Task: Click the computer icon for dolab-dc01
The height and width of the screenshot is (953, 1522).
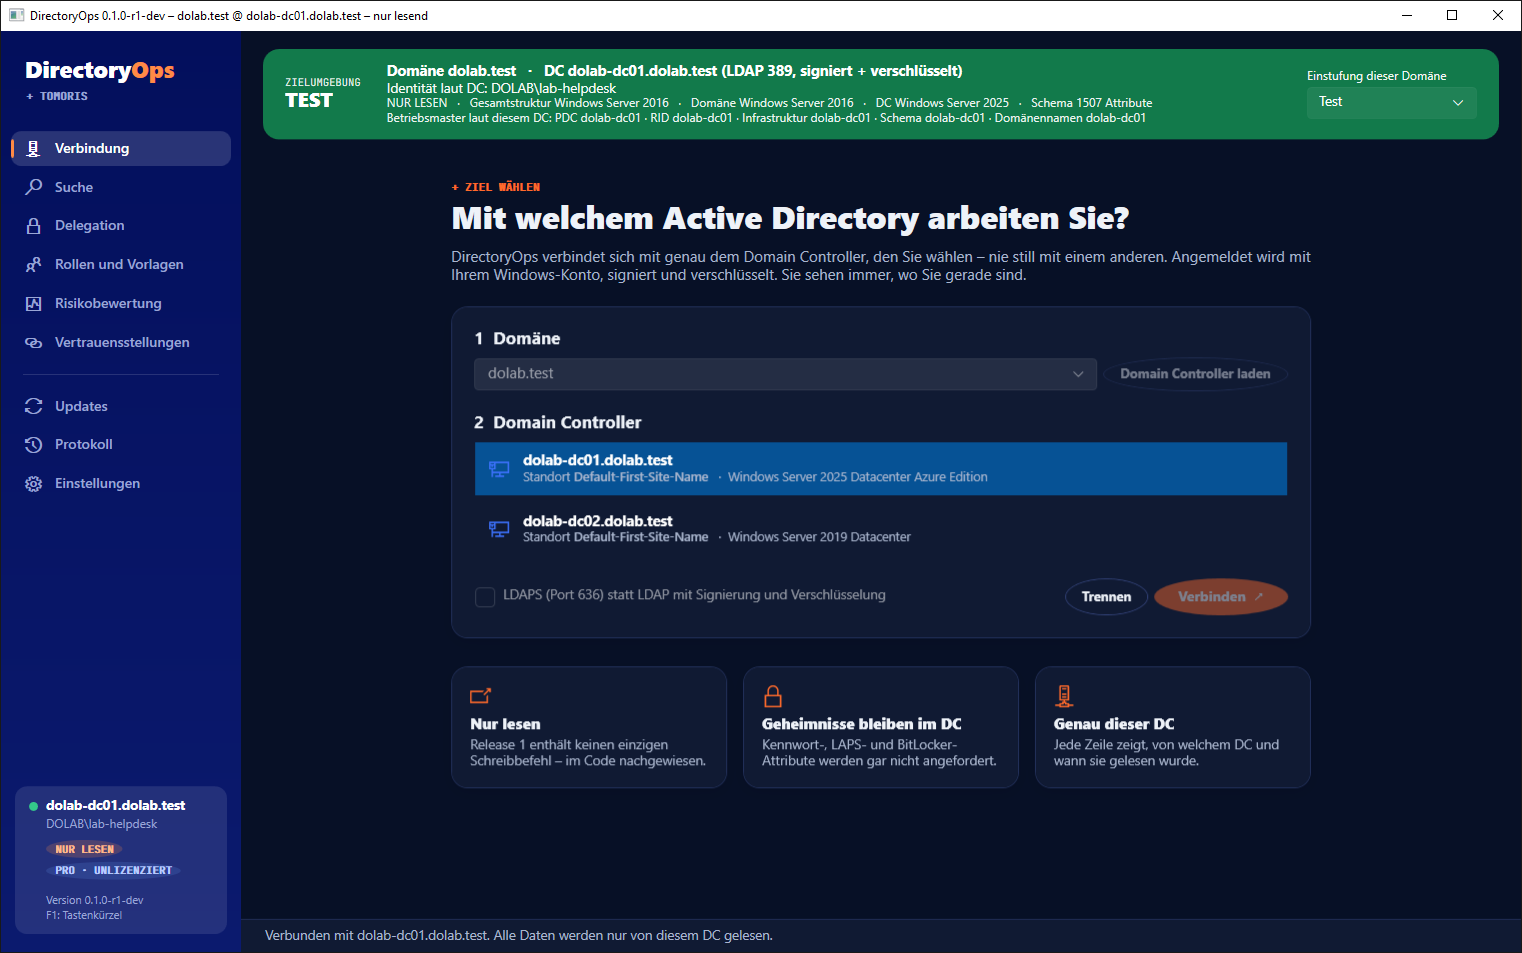Action: [499, 468]
